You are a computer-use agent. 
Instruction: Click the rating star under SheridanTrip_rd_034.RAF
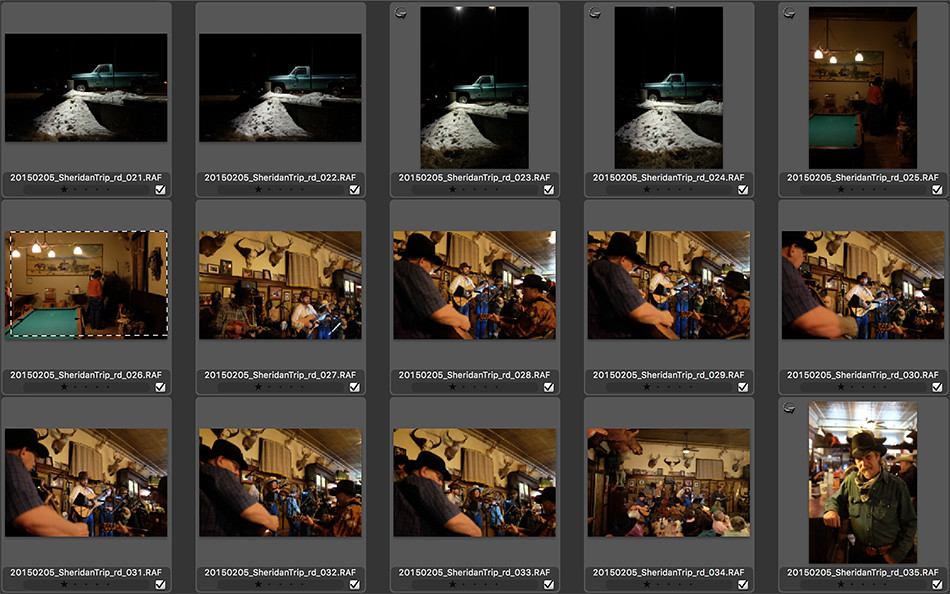[x=646, y=584]
